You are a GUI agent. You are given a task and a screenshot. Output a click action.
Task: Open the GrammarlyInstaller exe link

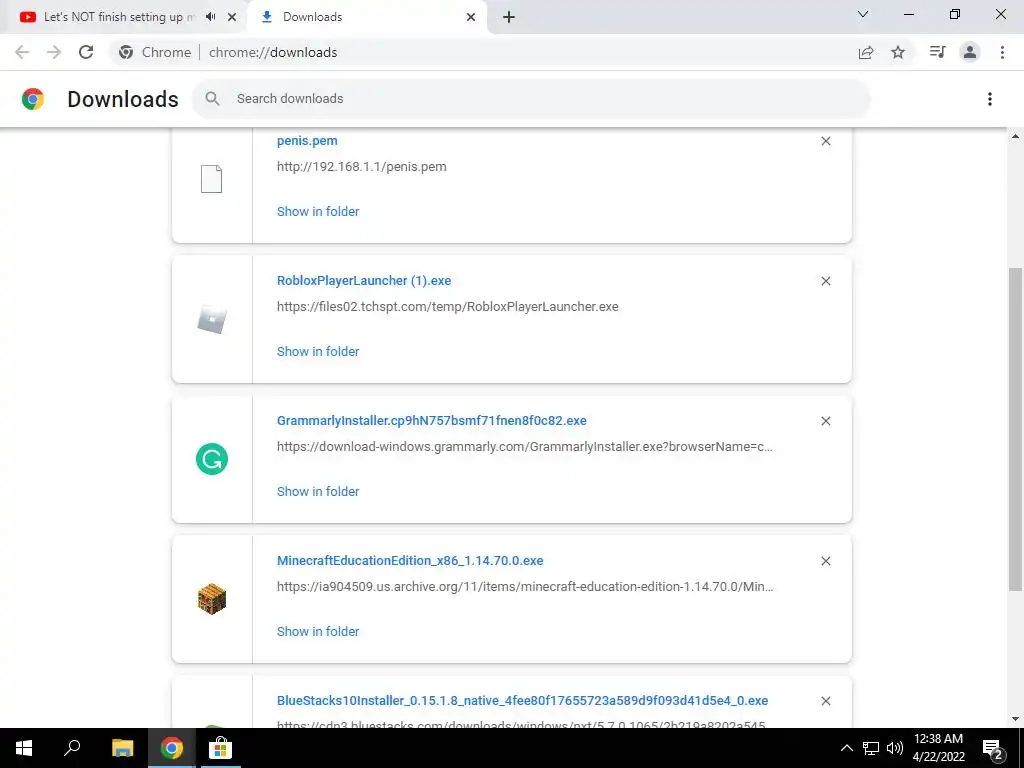coord(432,421)
